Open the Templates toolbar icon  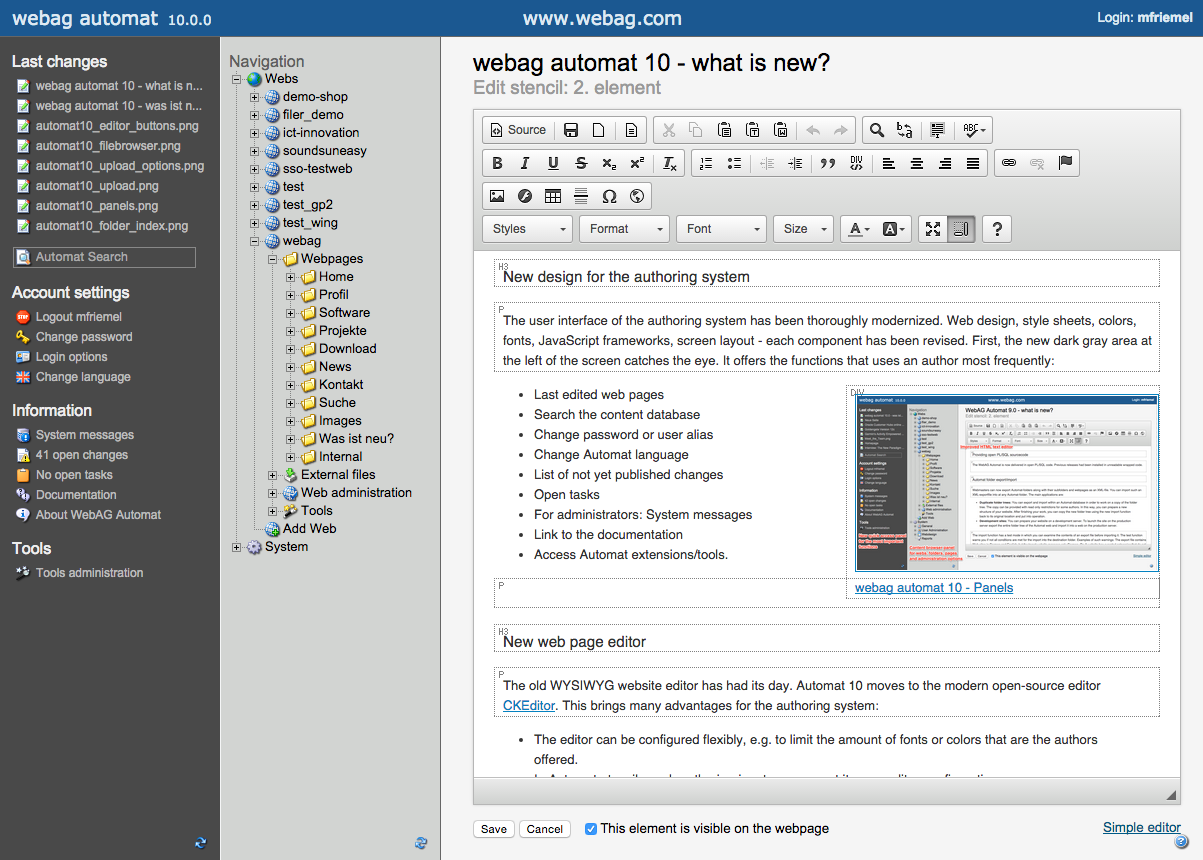(631, 130)
